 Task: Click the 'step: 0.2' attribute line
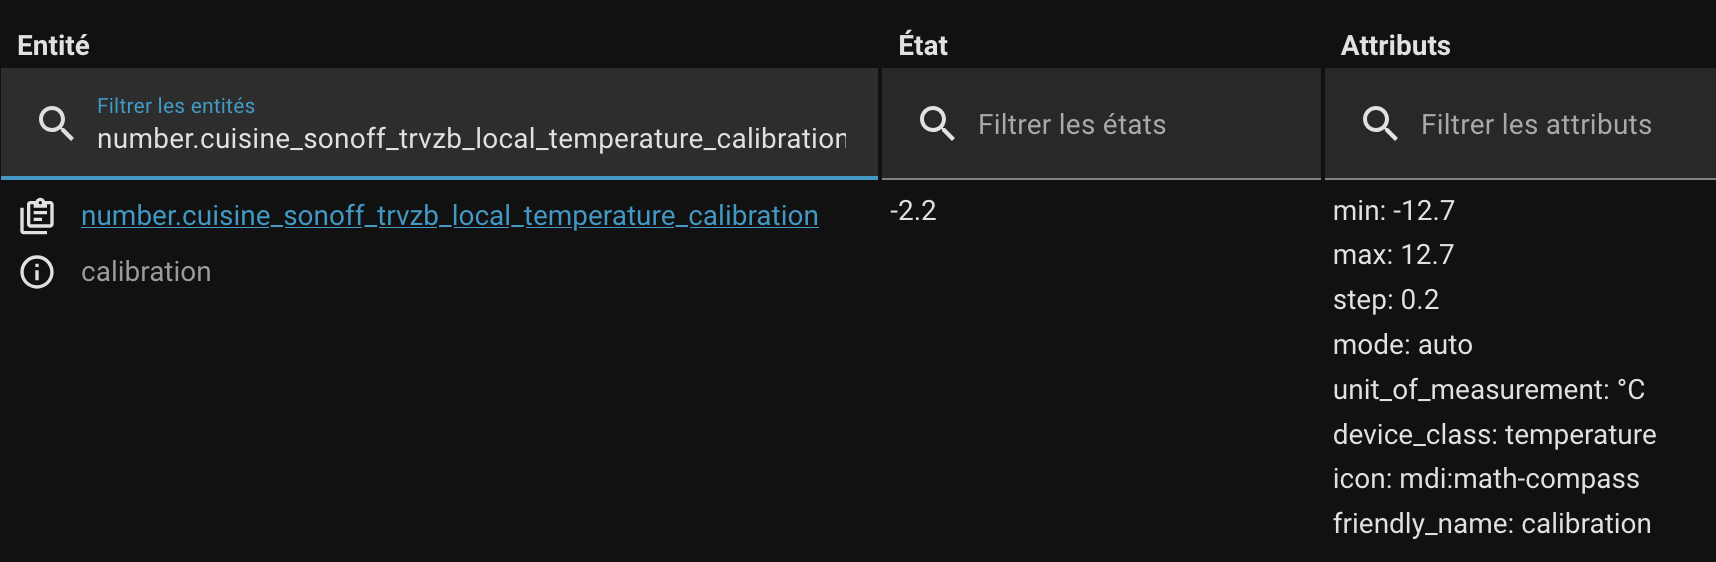1385,300
